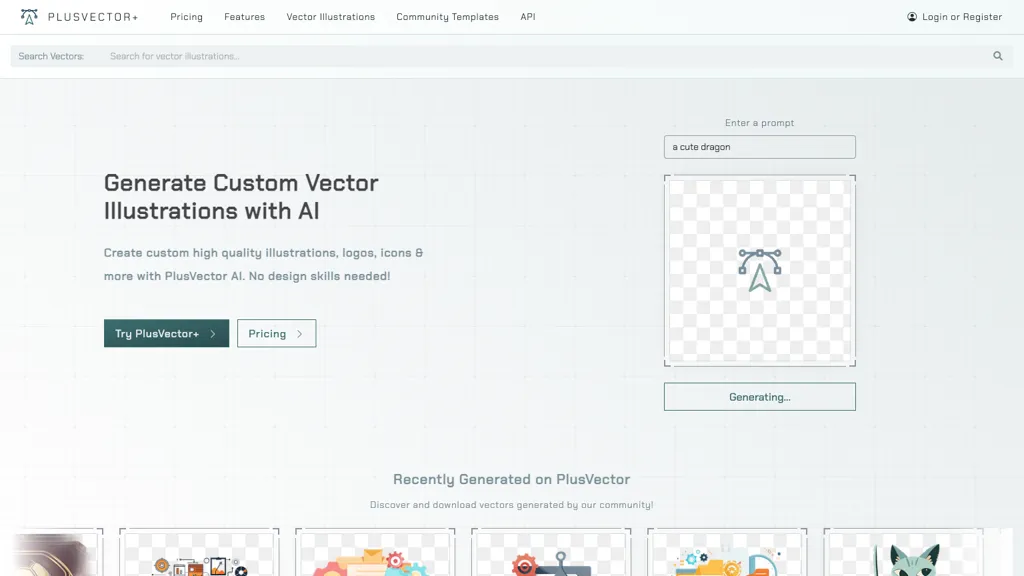Click the prompt field containing 'a cute dragon'
This screenshot has width=1024, height=576.
760,147
